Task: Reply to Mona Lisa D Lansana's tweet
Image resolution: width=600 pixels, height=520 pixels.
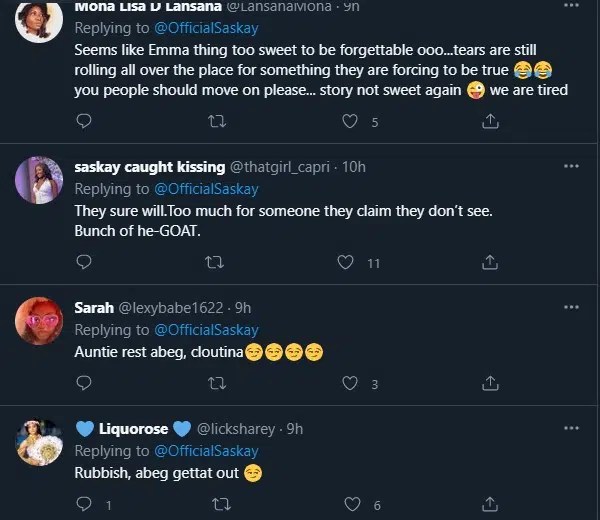Action: point(84,122)
